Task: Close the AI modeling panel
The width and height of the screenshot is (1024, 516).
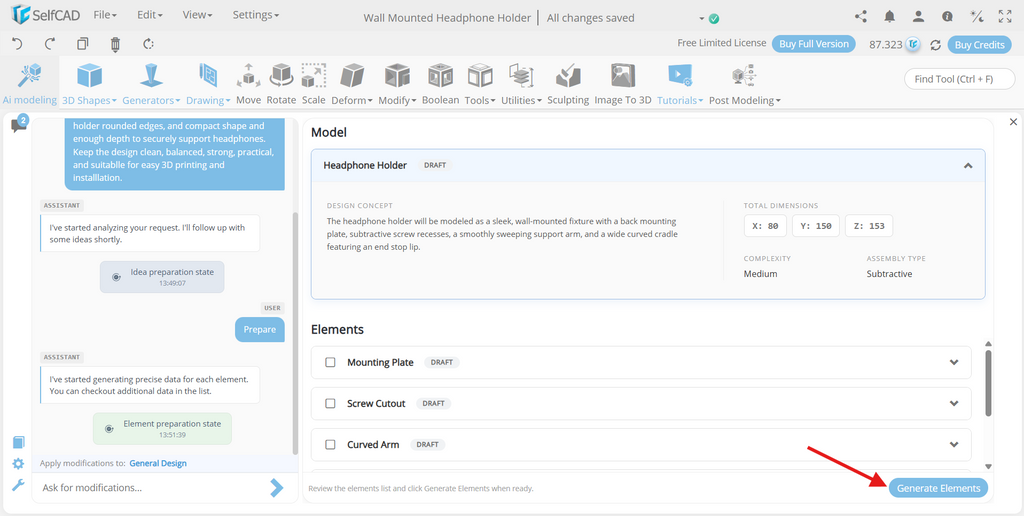Action: tap(1013, 122)
